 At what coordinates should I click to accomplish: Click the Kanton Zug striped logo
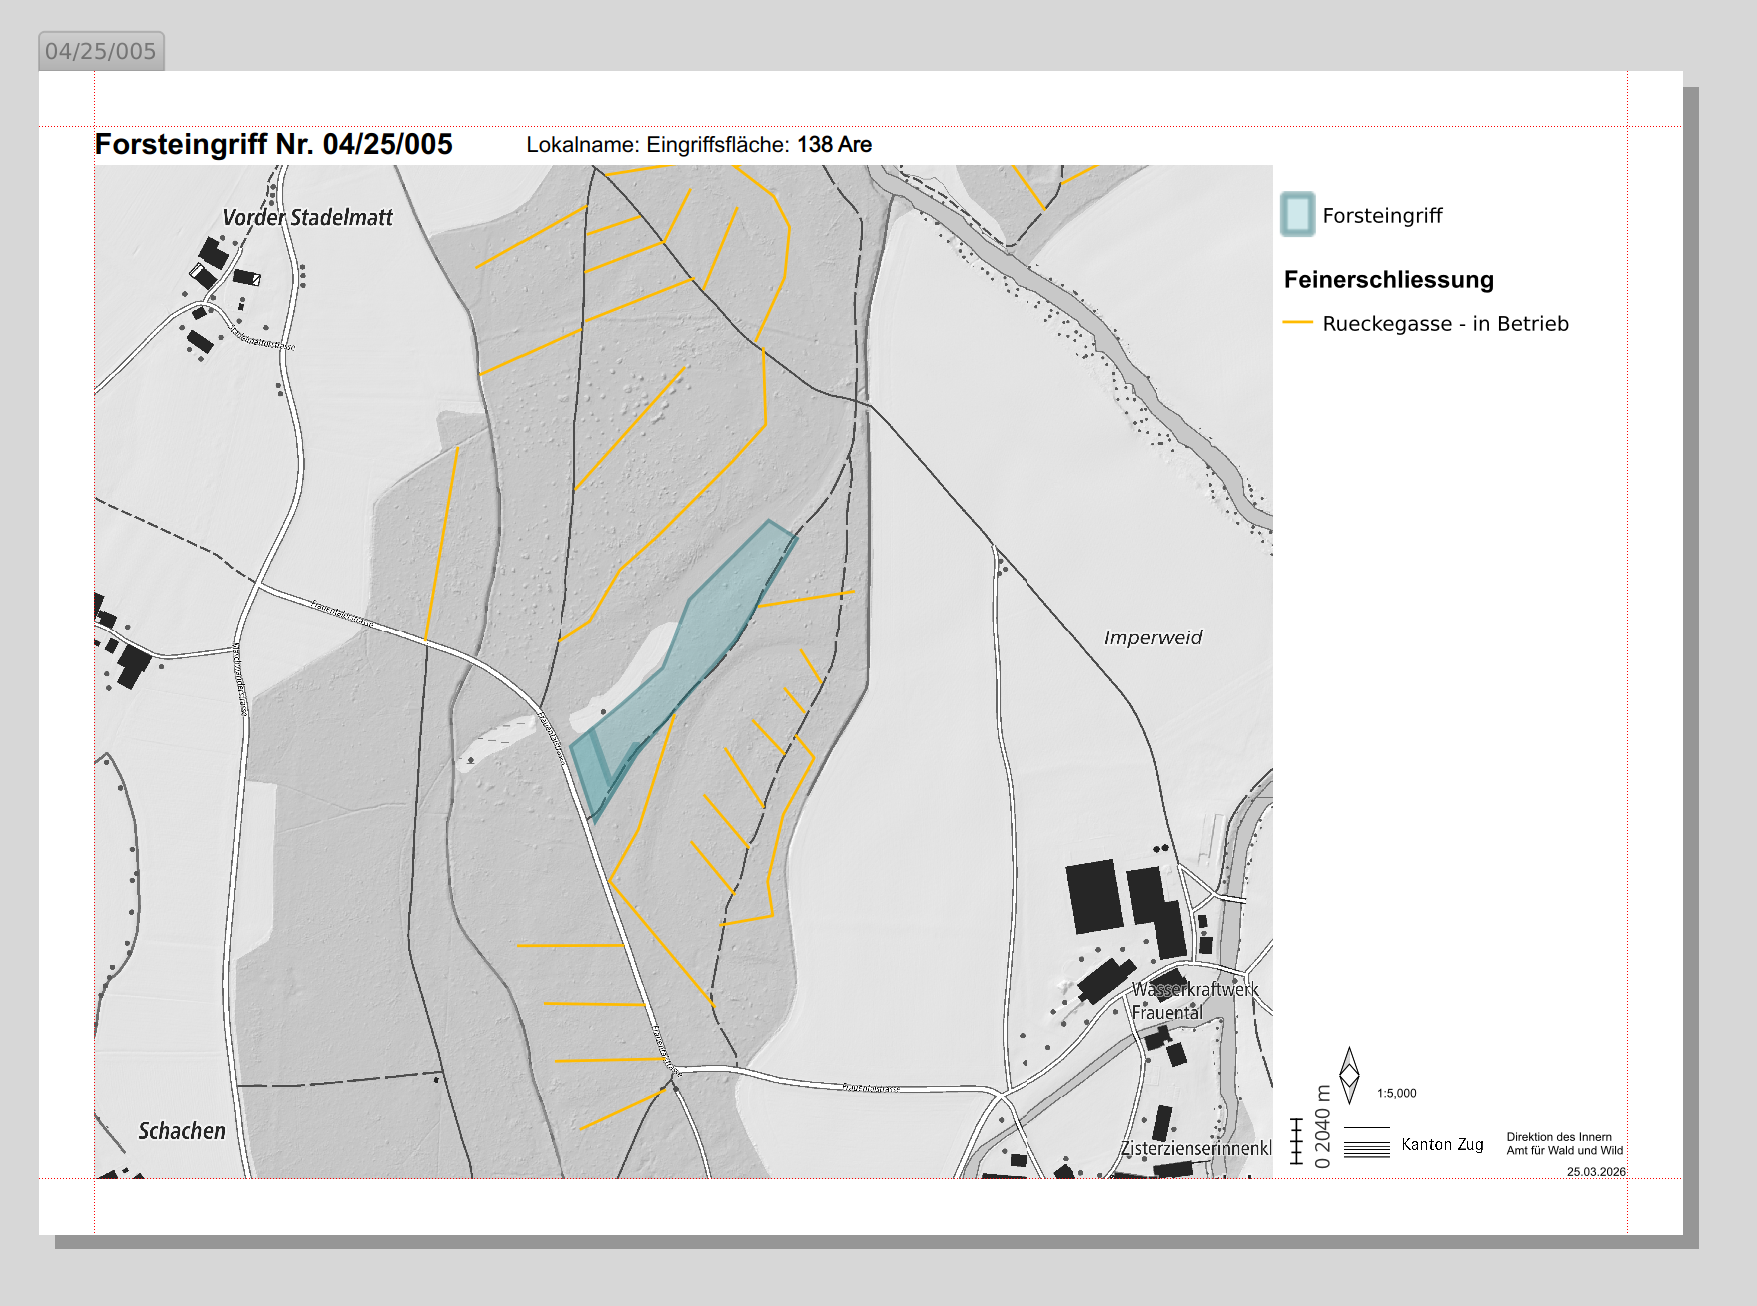(1367, 1143)
